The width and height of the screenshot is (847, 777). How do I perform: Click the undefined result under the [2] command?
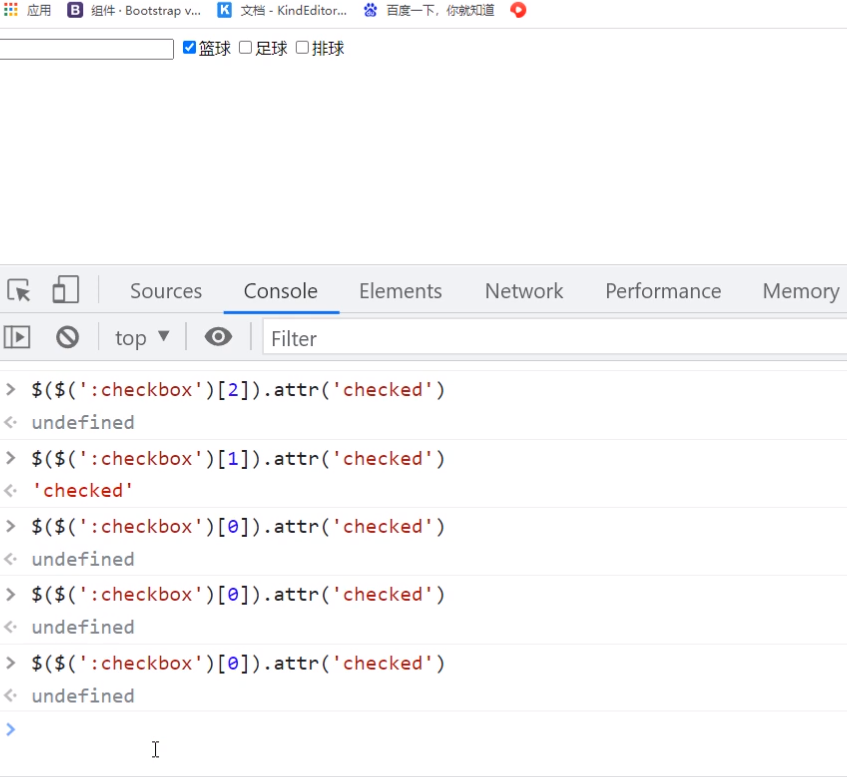point(83,422)
